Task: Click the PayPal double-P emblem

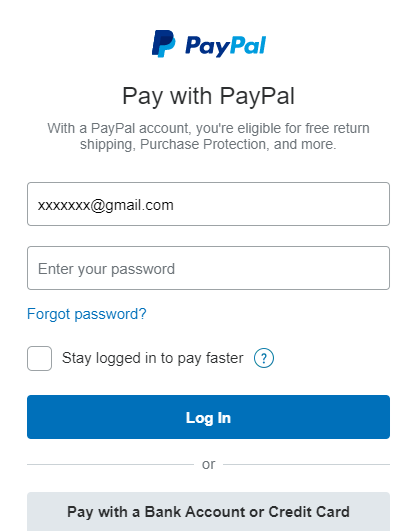Action: click(164, 43)
